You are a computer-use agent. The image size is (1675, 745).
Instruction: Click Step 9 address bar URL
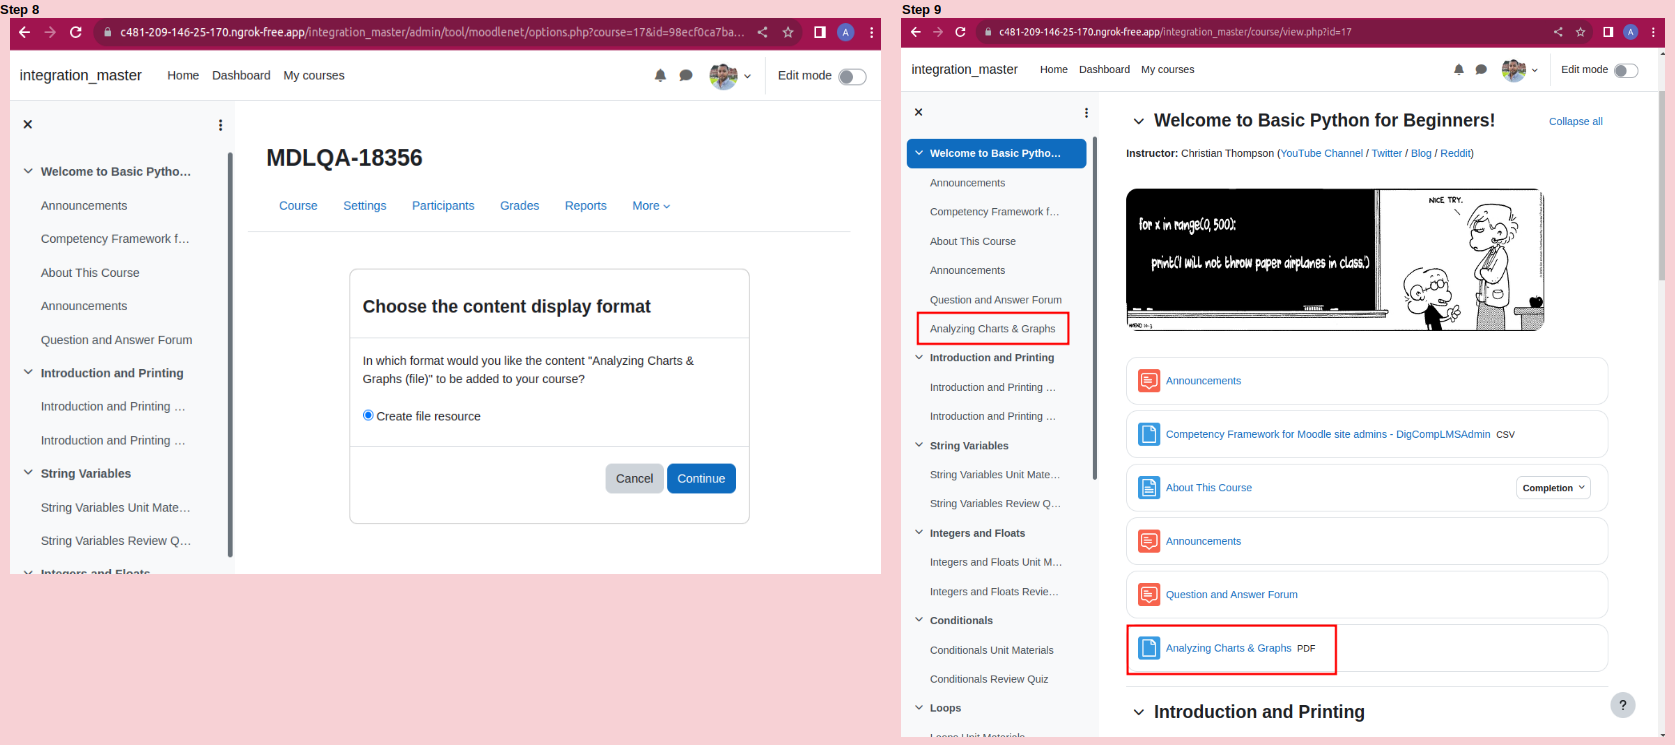[x=1175, y=32]
